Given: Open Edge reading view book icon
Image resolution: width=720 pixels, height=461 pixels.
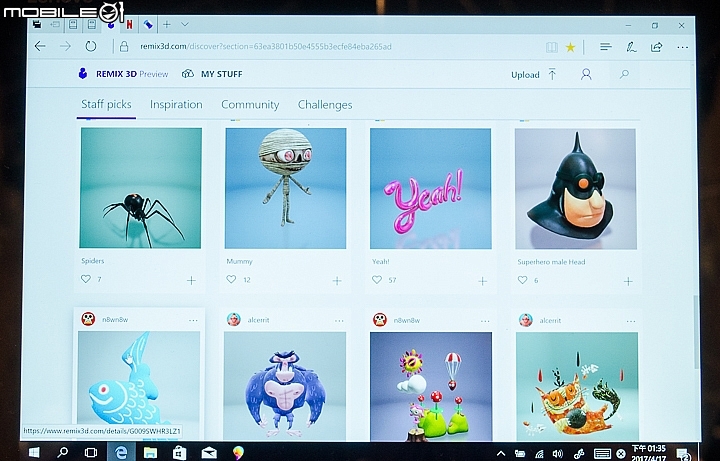Looking at the screenshot, I should click(x=551, y=47).
